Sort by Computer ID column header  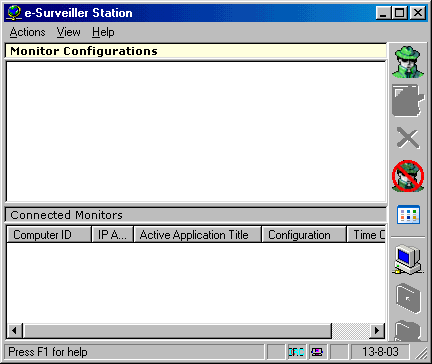pyautogui.click(x=49, y=235)
